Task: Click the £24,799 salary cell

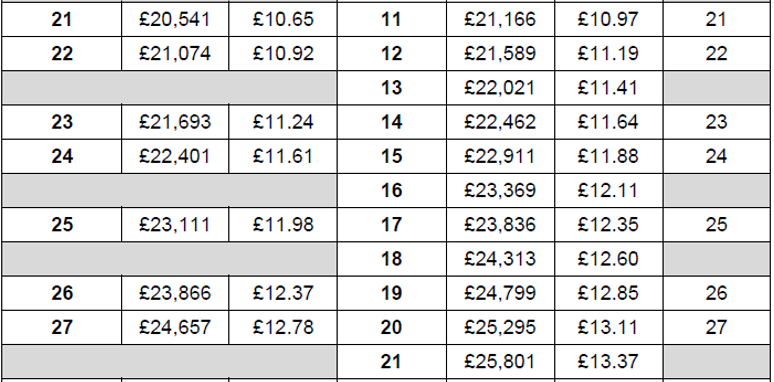Action: 500,293
